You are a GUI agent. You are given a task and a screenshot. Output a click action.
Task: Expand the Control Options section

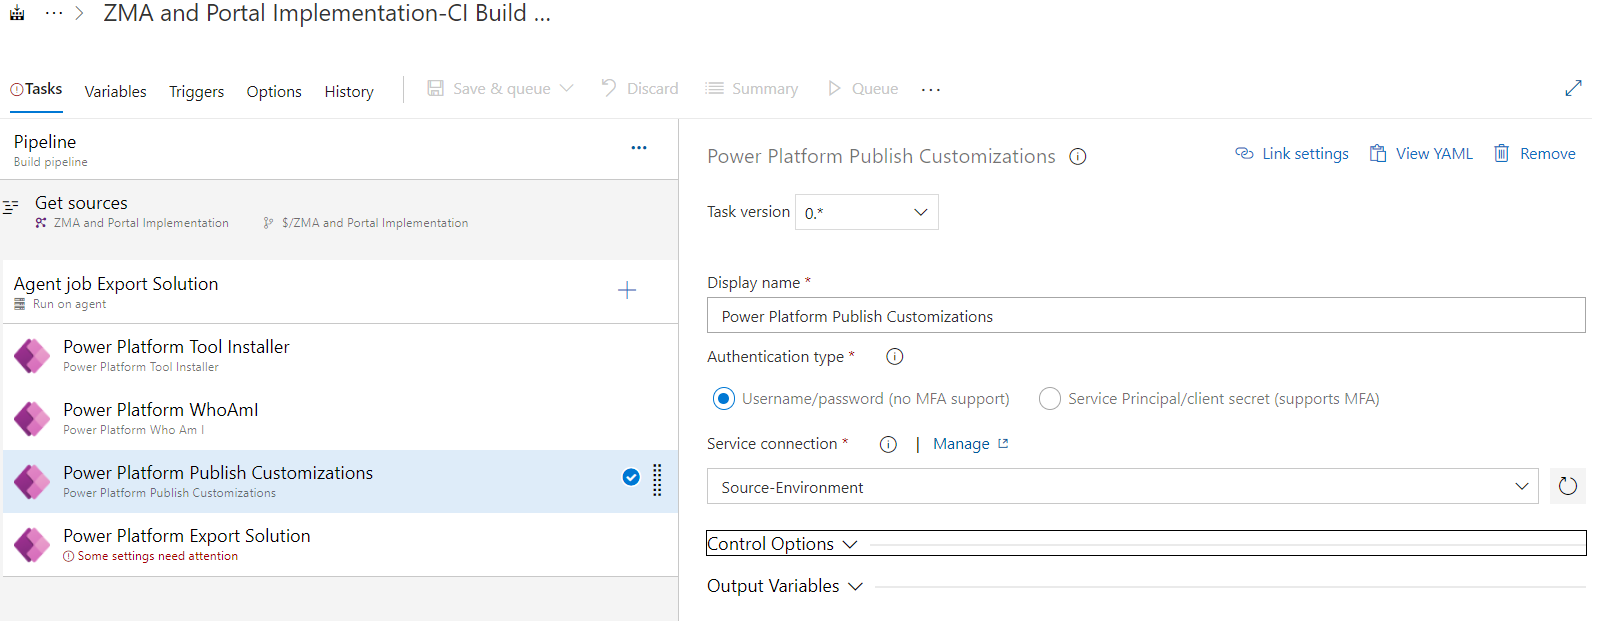[x=782, y=543]
